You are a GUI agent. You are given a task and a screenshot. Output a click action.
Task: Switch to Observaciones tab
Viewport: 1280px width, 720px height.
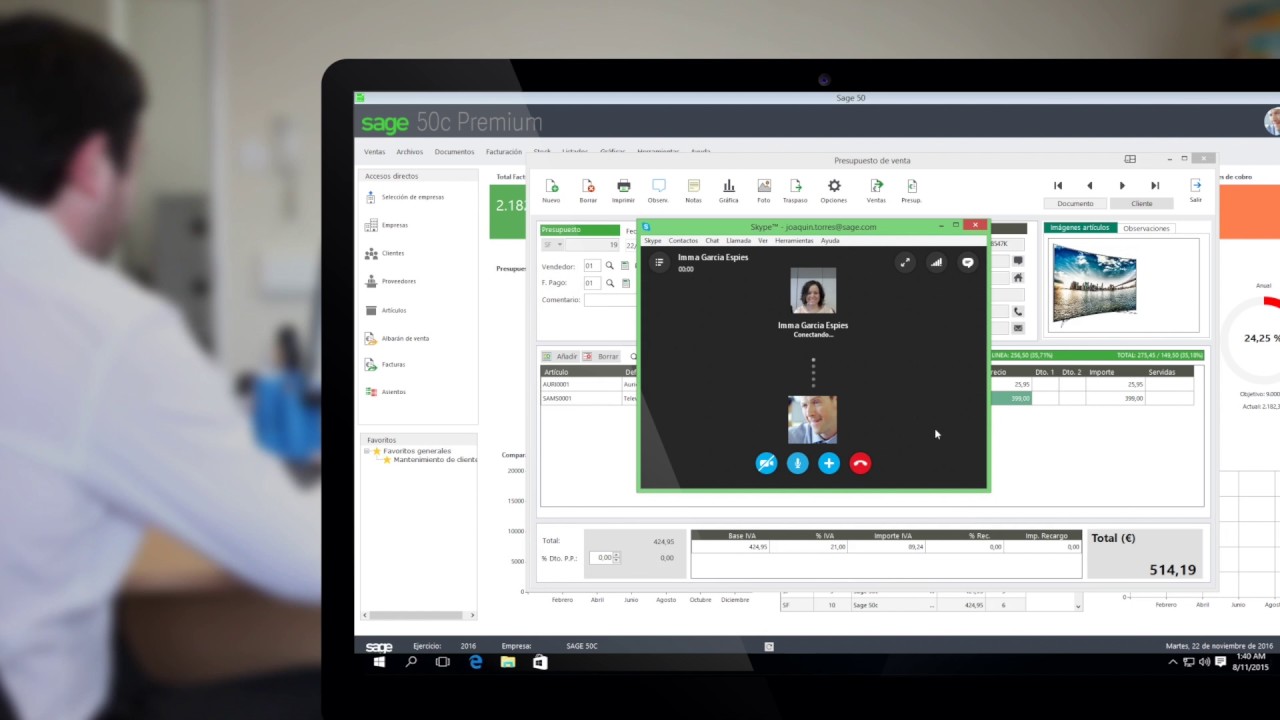click(x=1146, y=228)
